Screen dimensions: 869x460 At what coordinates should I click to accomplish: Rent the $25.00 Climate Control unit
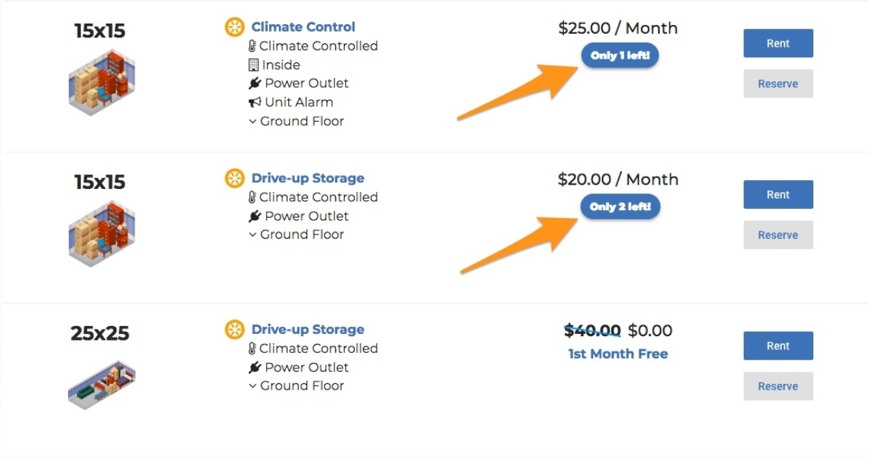tap(777, 43)
